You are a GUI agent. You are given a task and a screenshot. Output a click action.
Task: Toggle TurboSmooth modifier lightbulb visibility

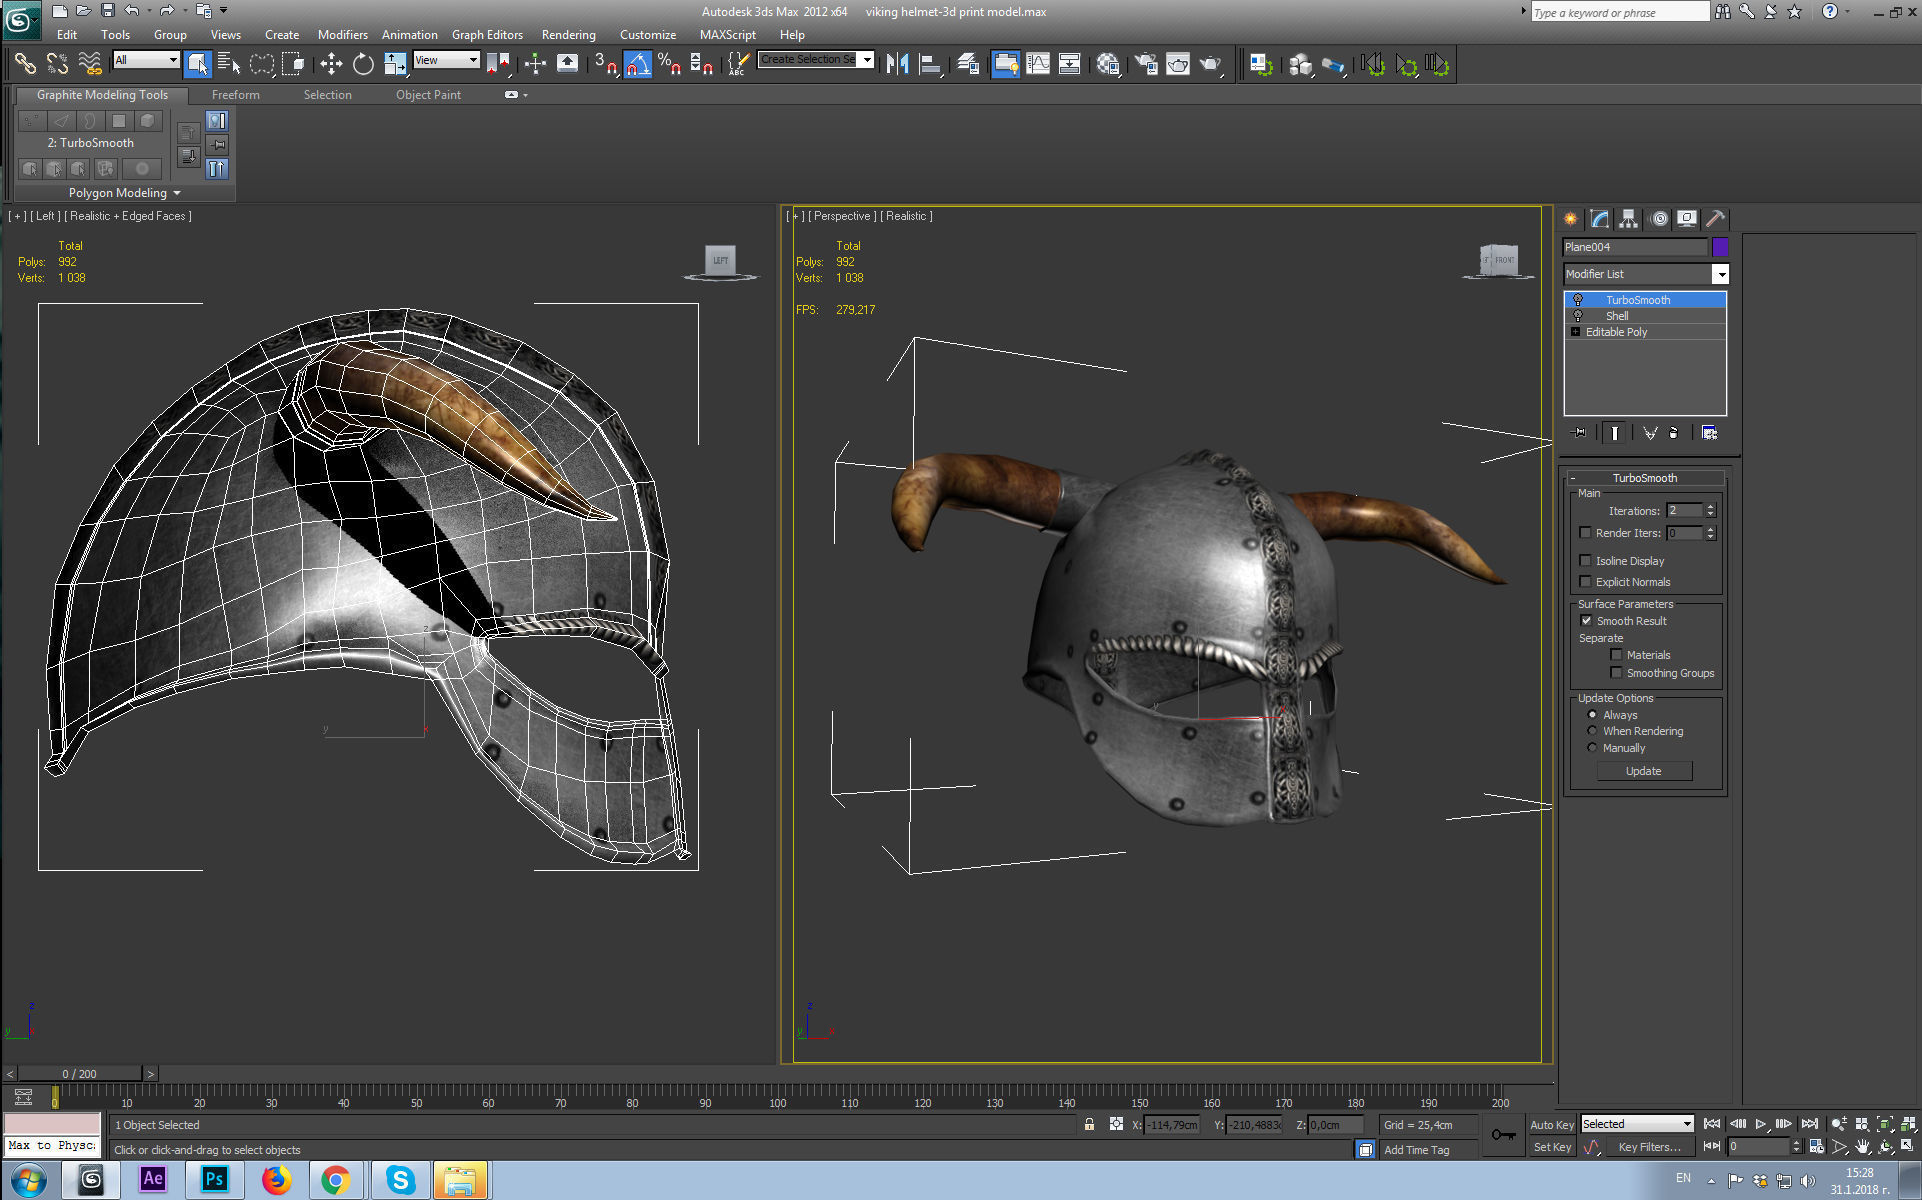tap(1578, 300)
